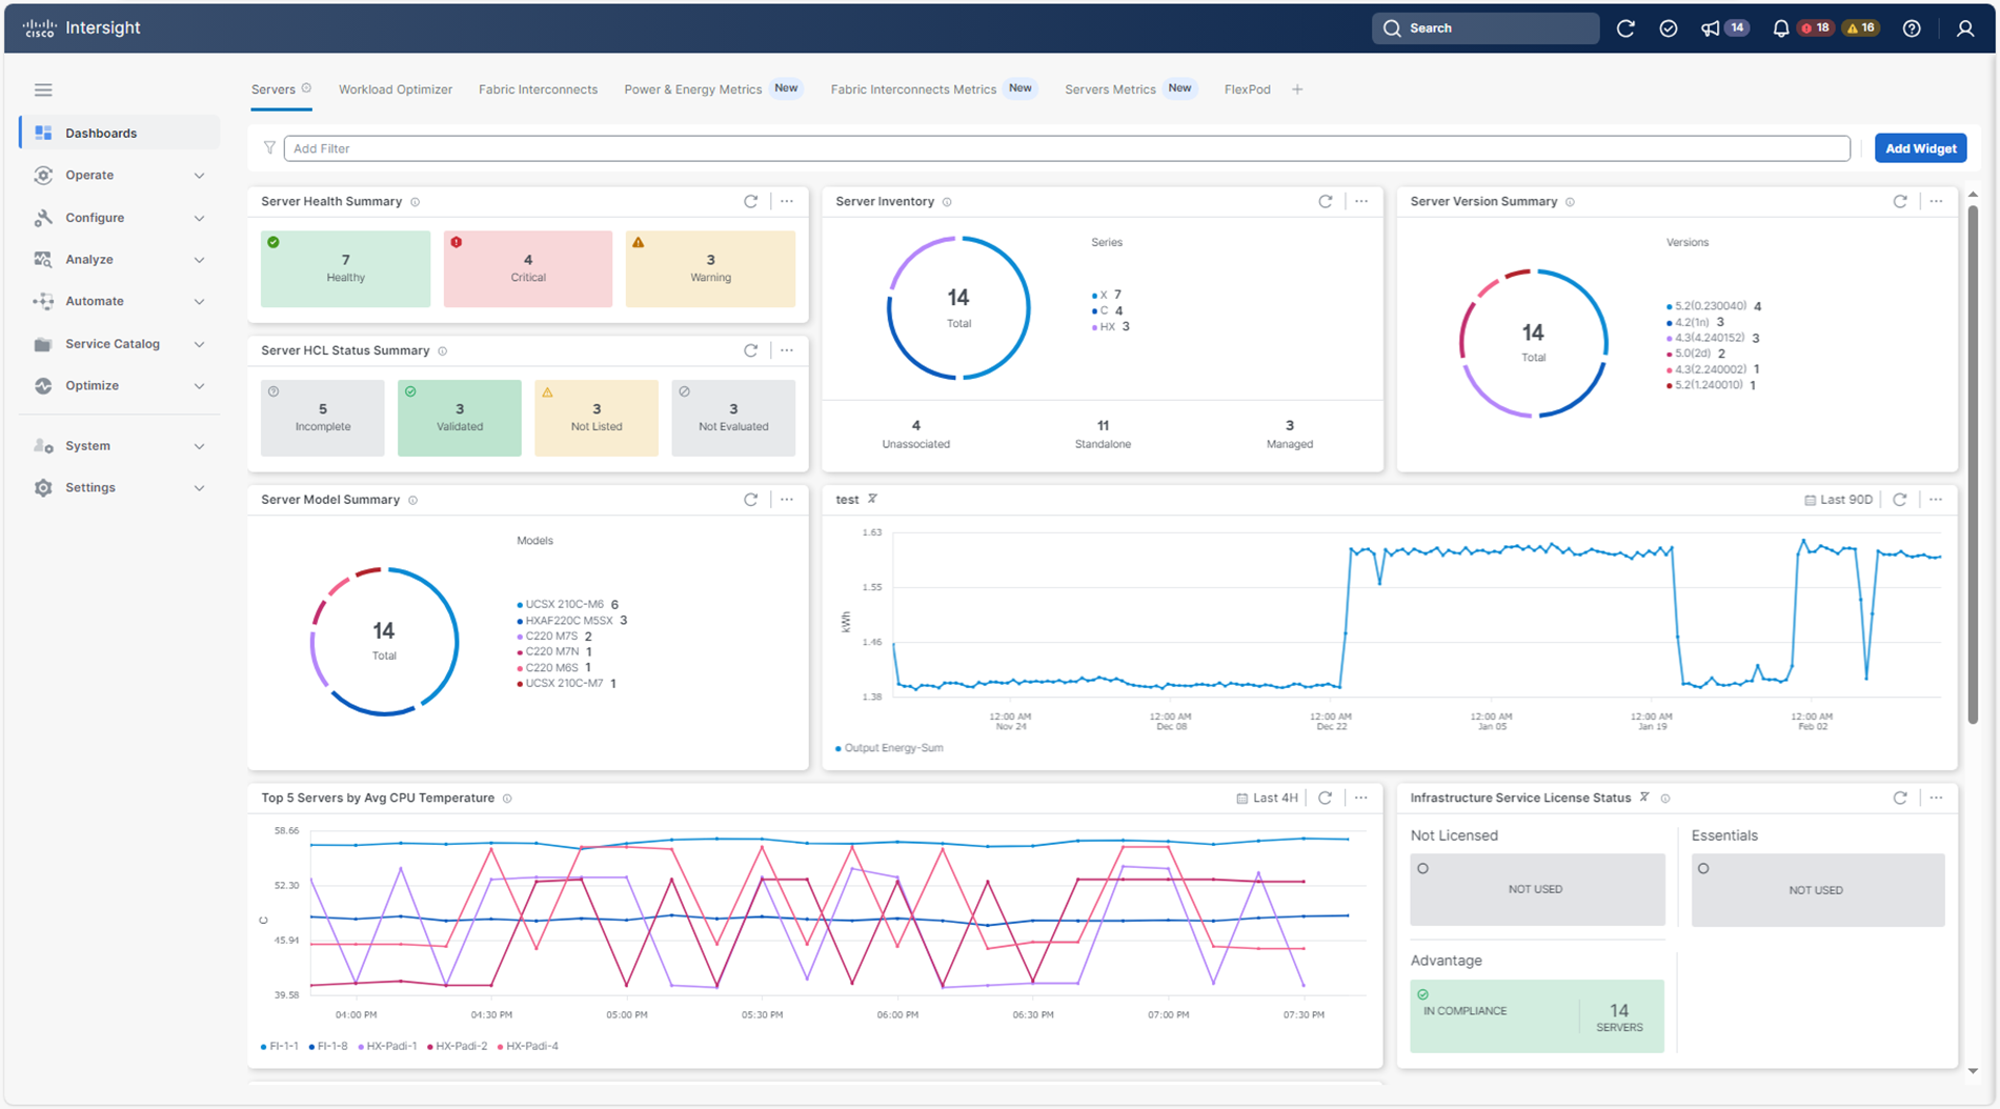Click the vertical scrollbar thumb on dashboard
The width and height of the screenshot is (2000, 1109).
point(1973,464)
